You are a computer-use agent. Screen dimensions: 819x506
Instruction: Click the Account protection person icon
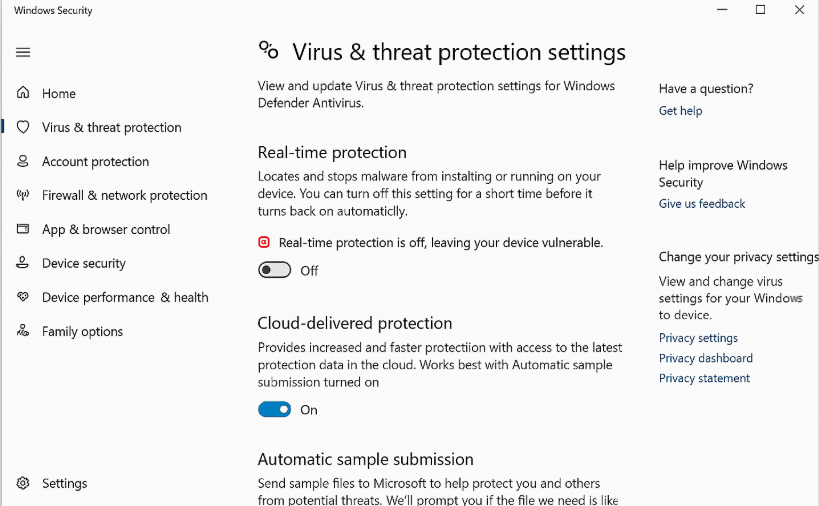point(23,161)
